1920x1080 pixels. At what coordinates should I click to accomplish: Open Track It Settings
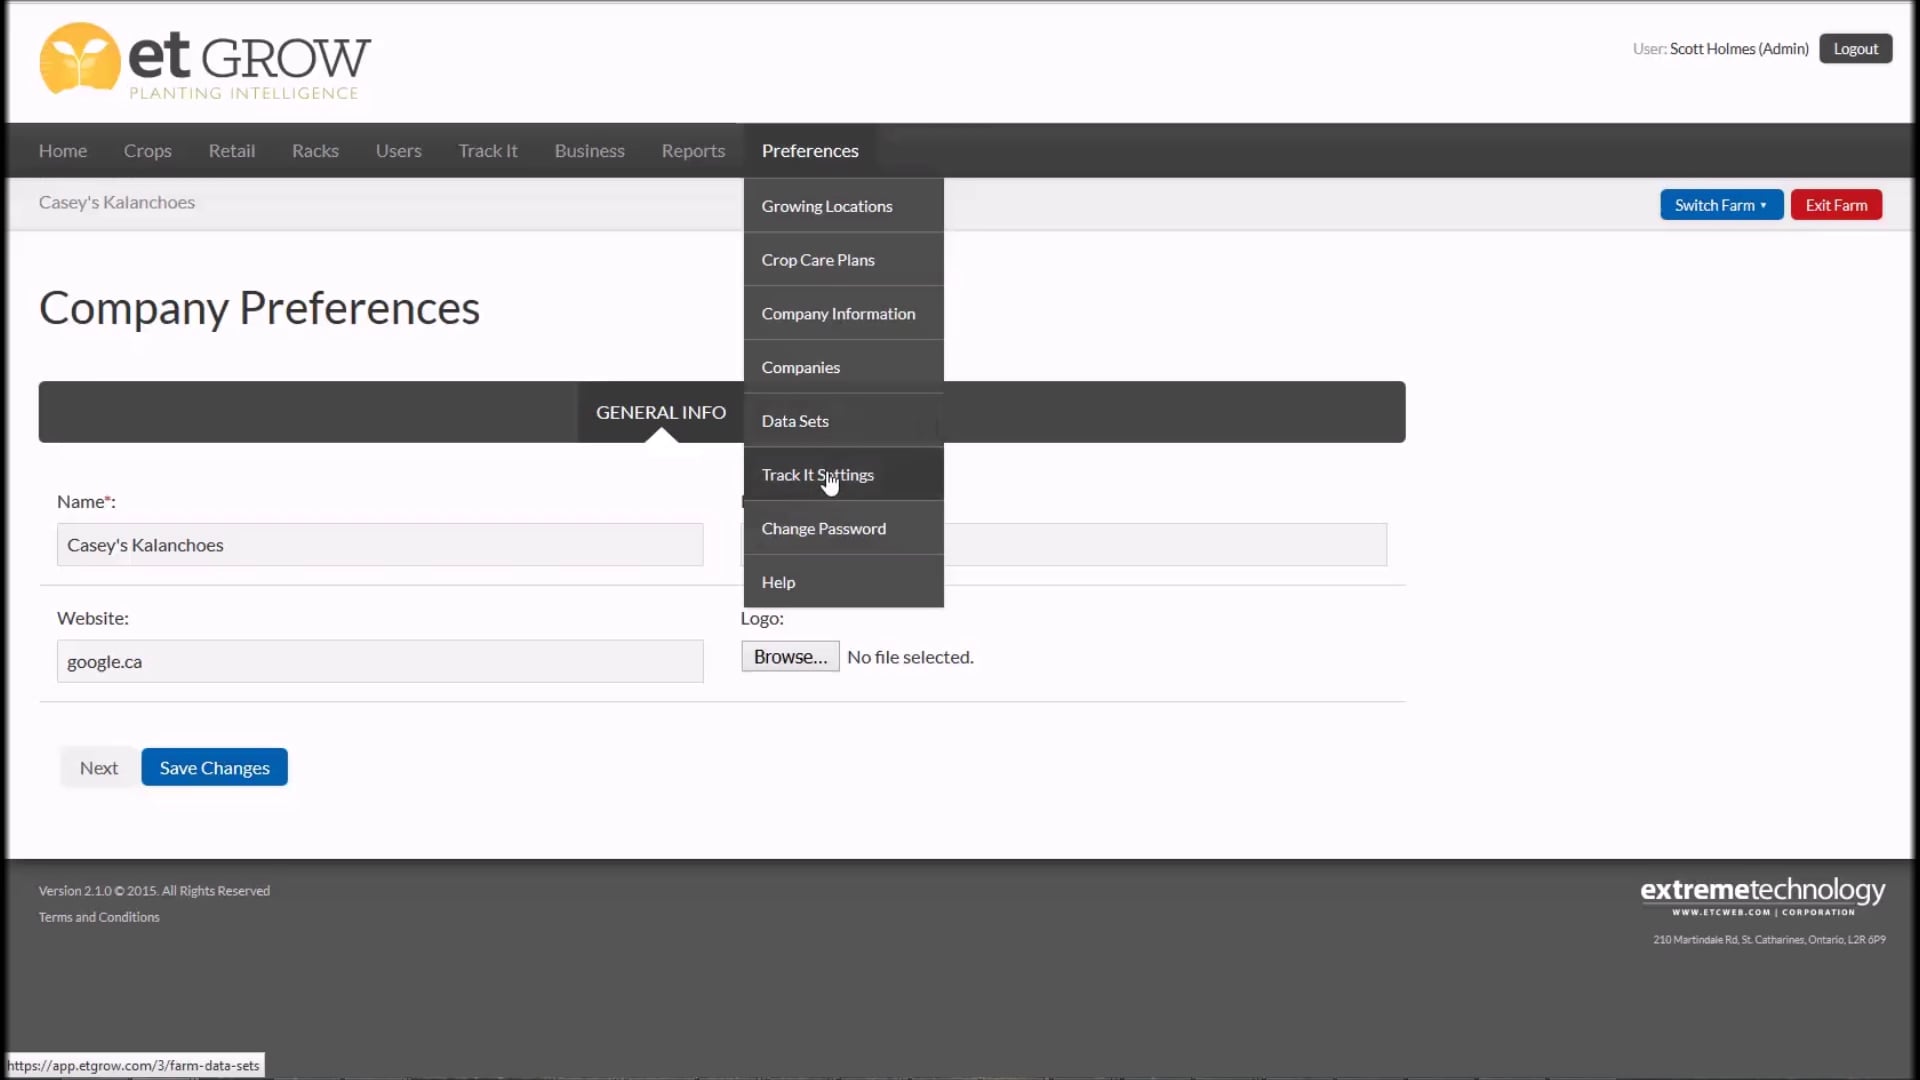[817, 474]
